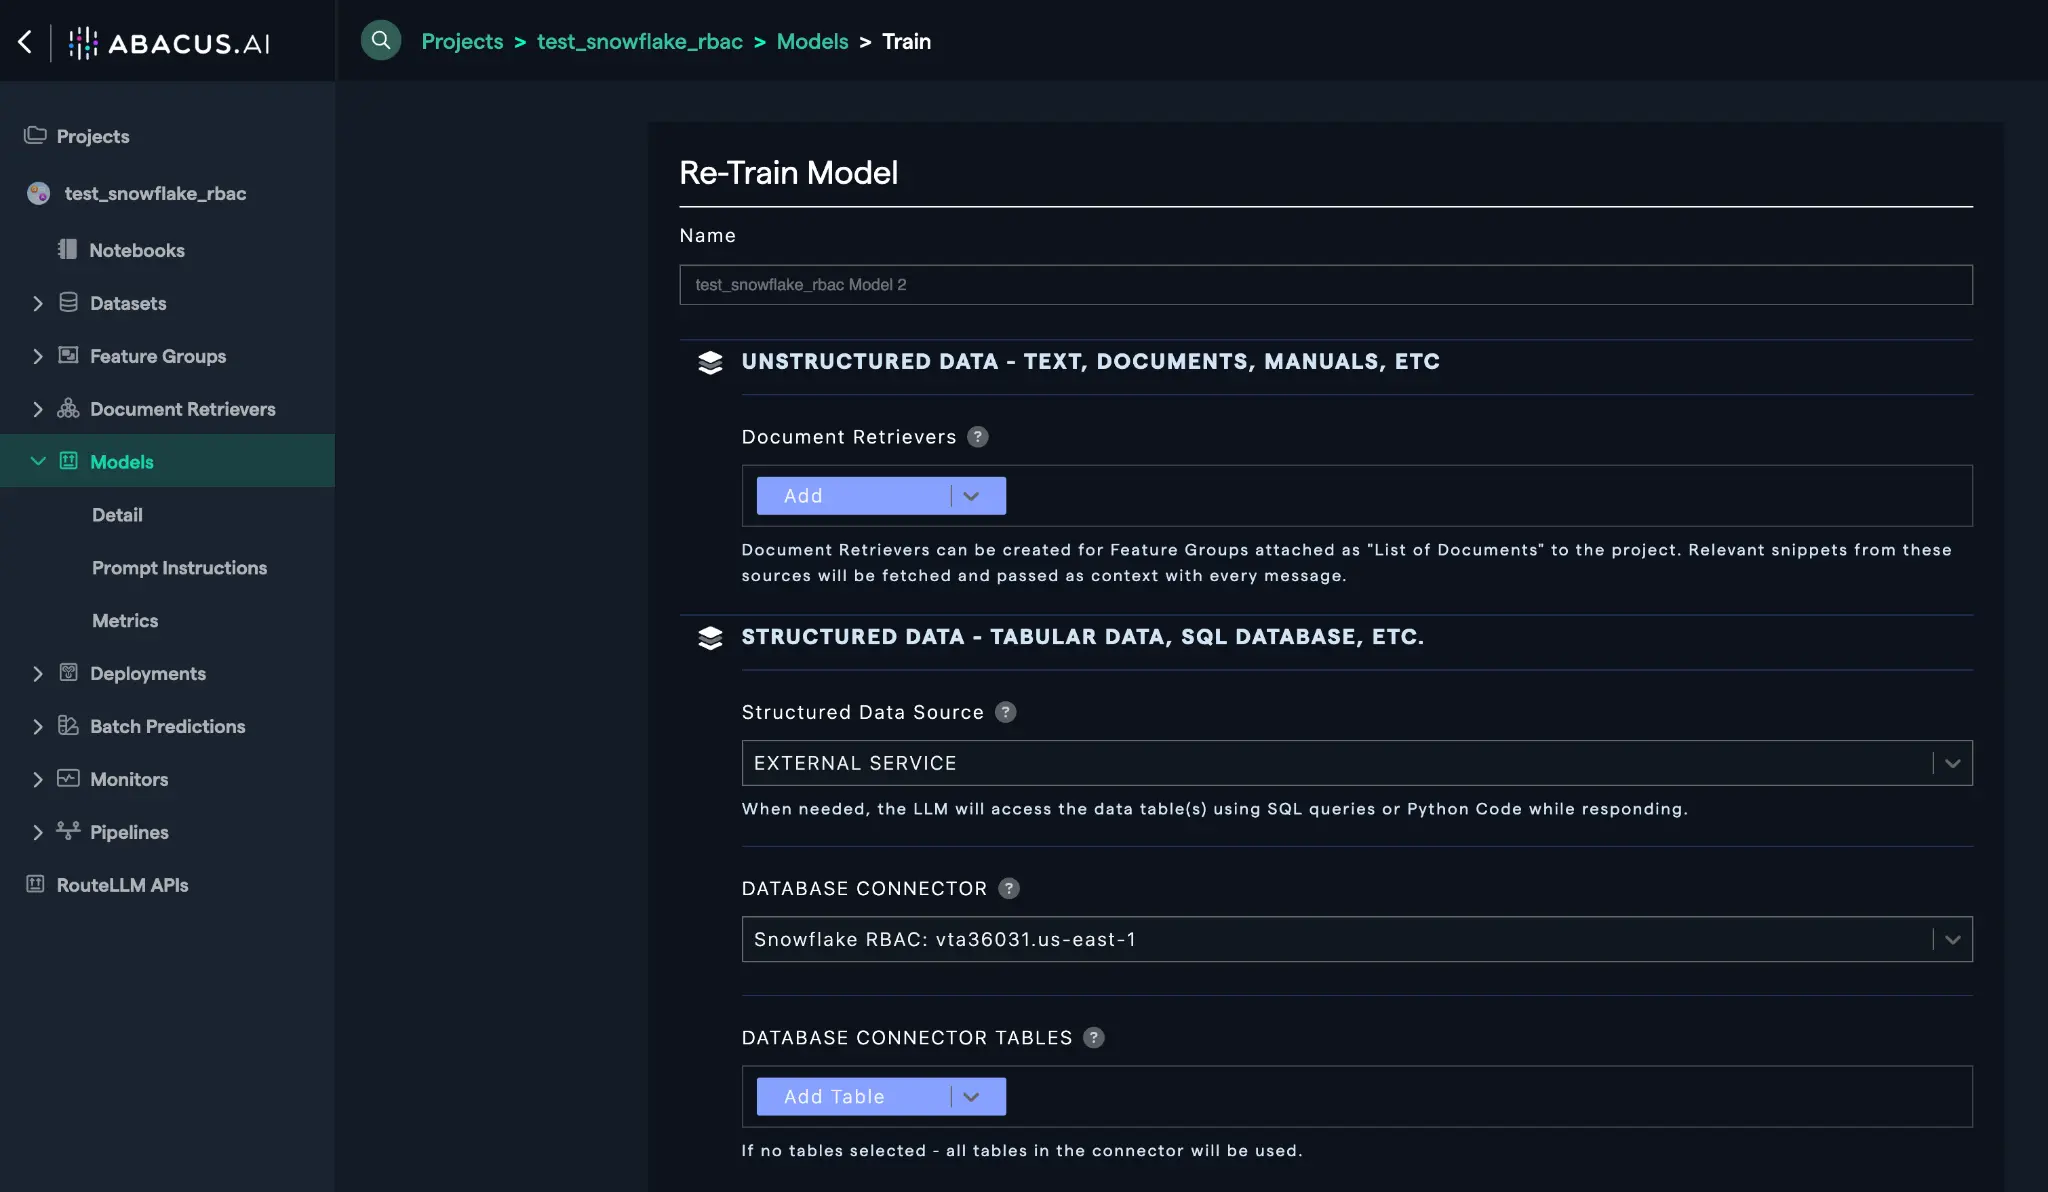Click the search magnifier icon
This screenshot has width=2048, height=1192.
380,41
